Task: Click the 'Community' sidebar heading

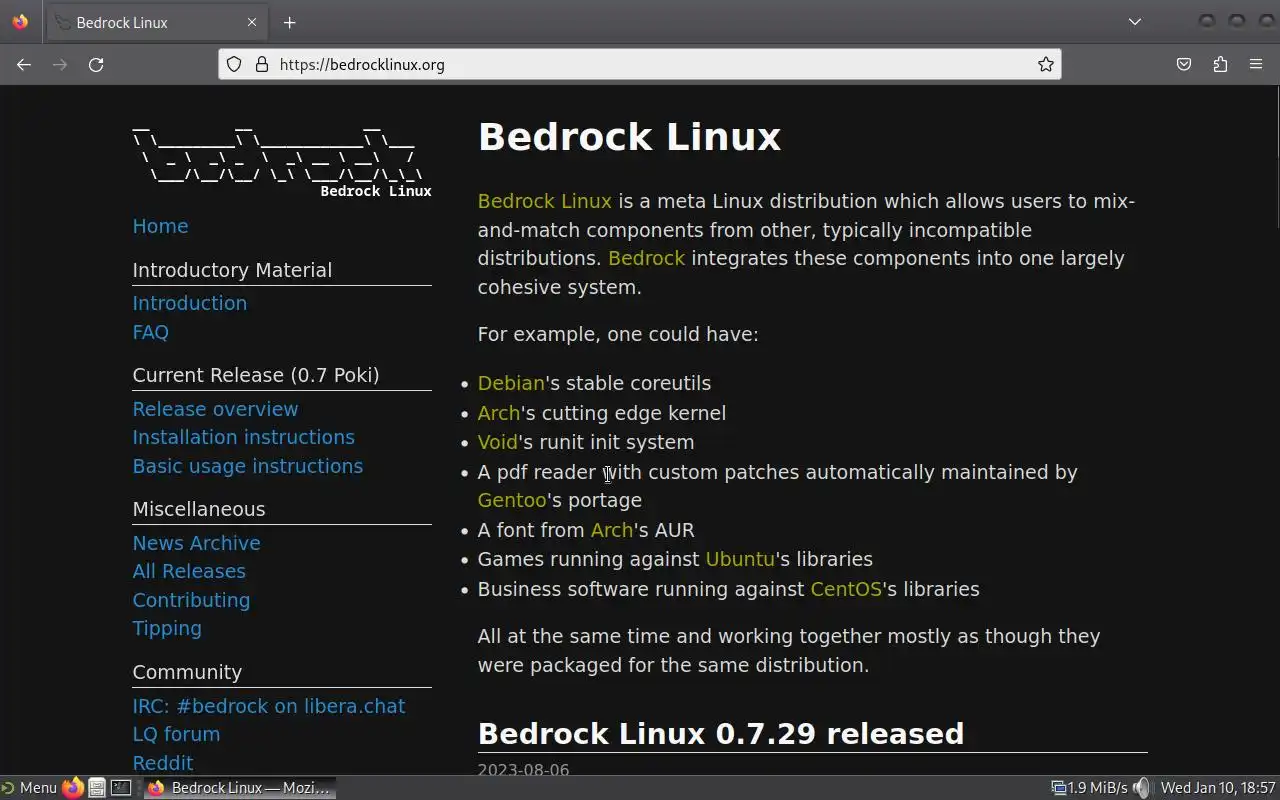Action: point(187,672)
